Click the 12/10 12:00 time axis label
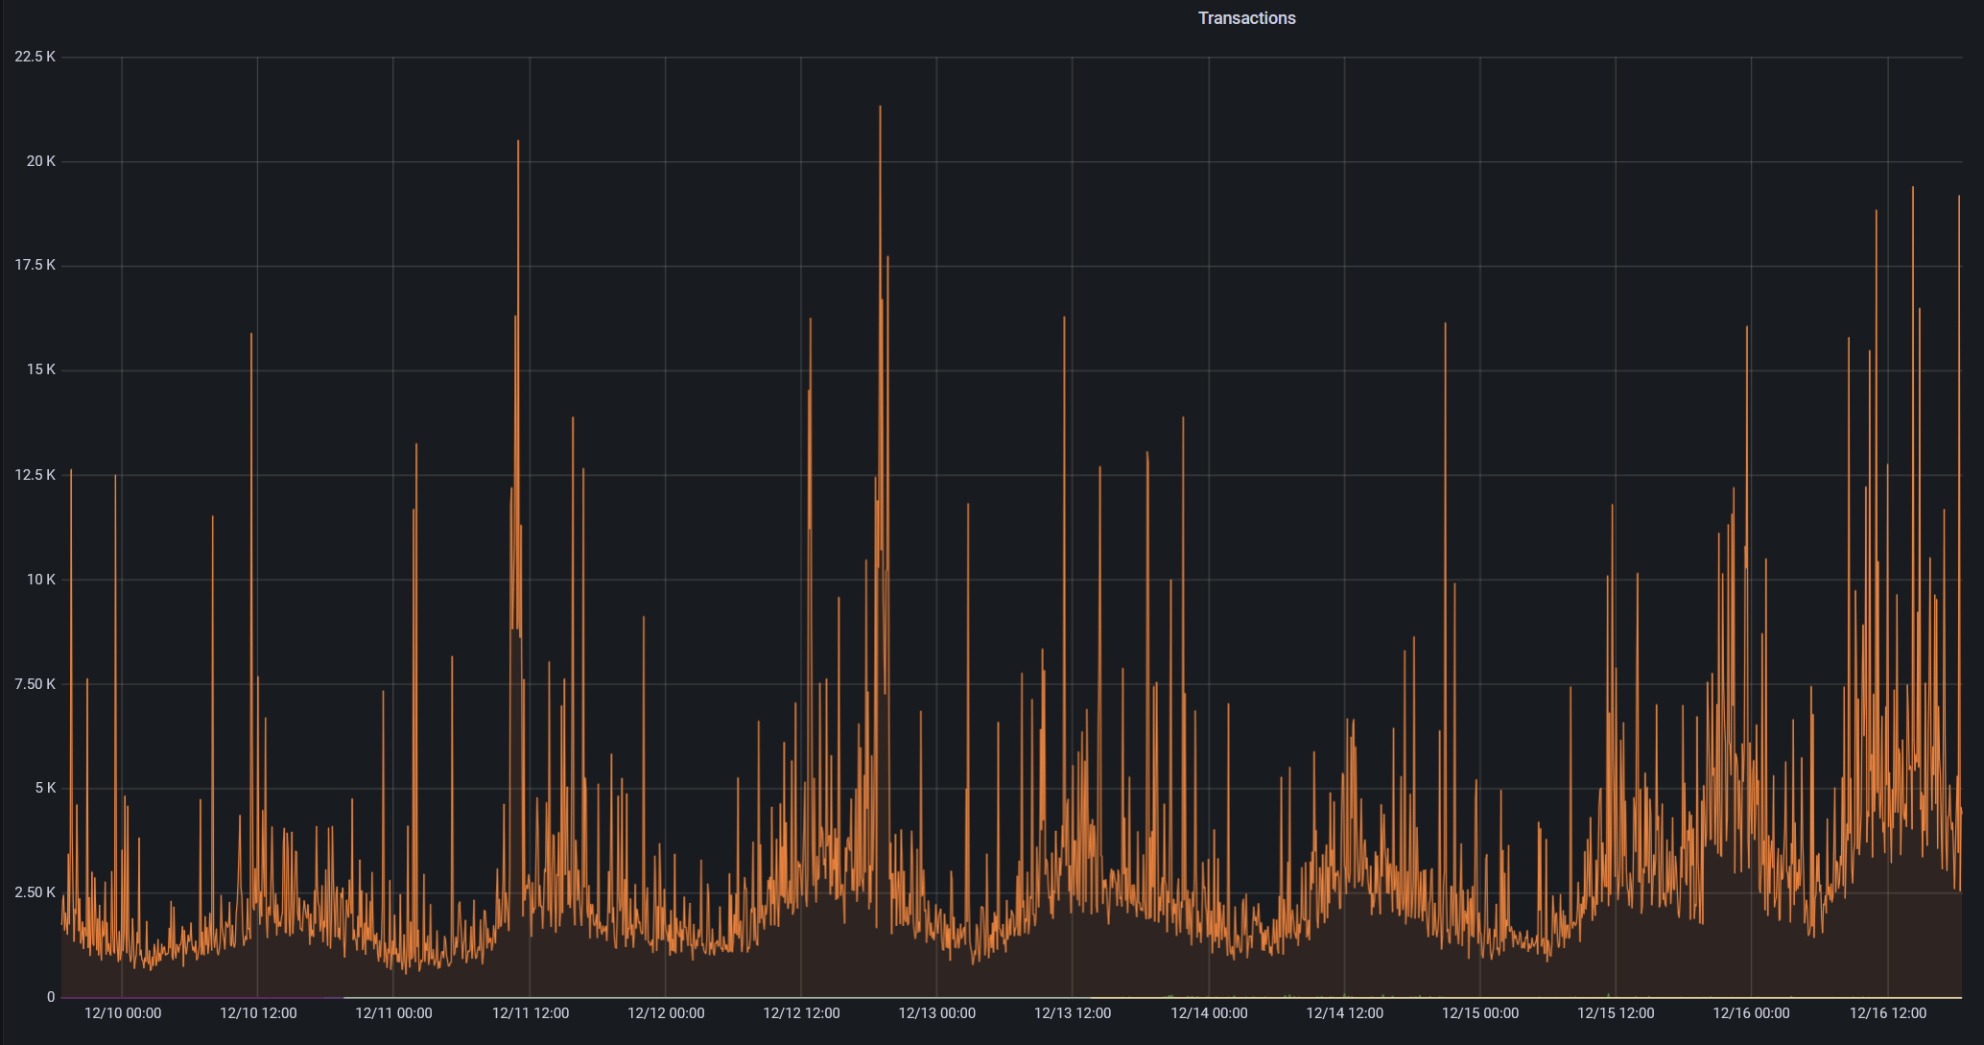This screenshot has height=1045, width=1984. [258, 1013]
